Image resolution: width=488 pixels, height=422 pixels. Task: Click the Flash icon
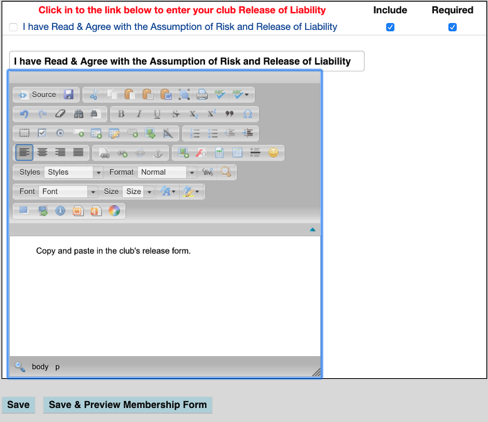coord(201,153)
